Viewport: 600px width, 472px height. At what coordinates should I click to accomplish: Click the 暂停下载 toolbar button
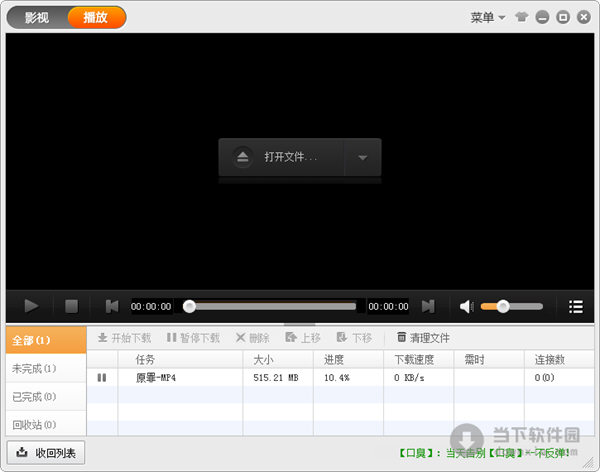(x=193, y=338)
